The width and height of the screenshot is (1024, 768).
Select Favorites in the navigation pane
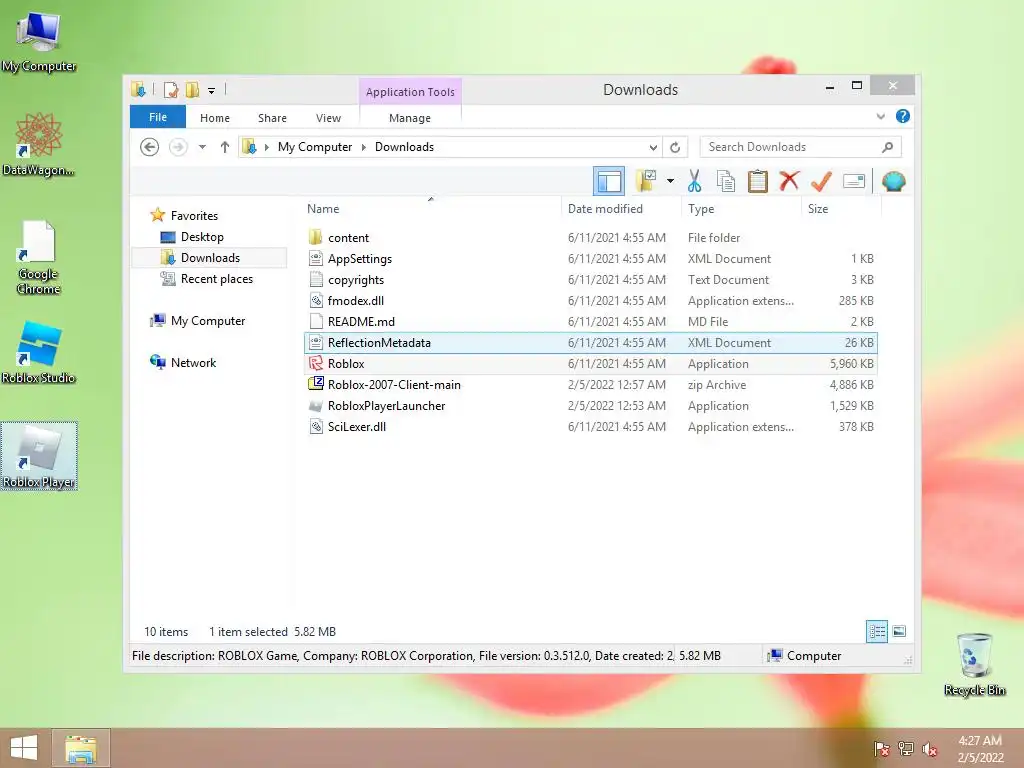(x=194, y=216)
